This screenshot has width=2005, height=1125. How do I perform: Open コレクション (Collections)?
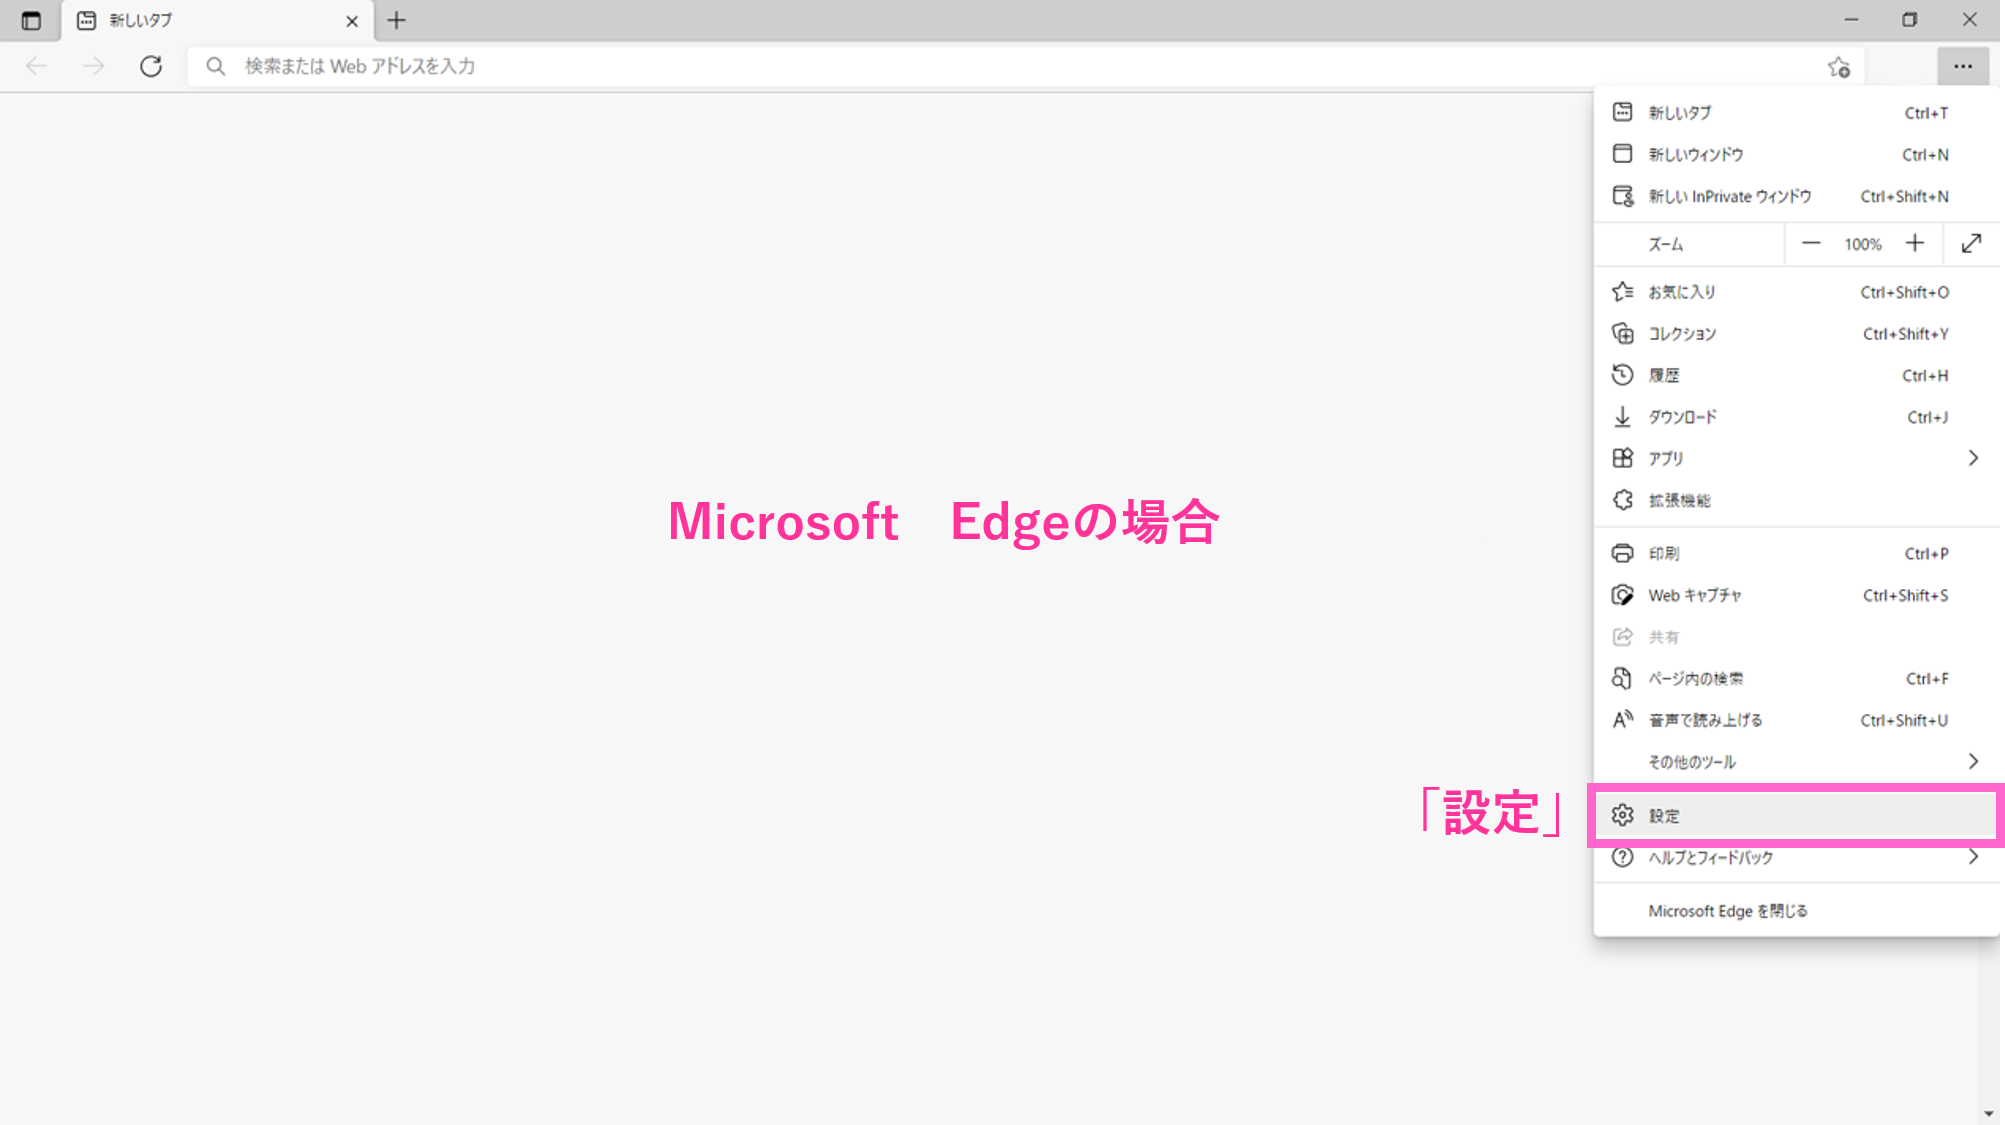pos(1684,334)
